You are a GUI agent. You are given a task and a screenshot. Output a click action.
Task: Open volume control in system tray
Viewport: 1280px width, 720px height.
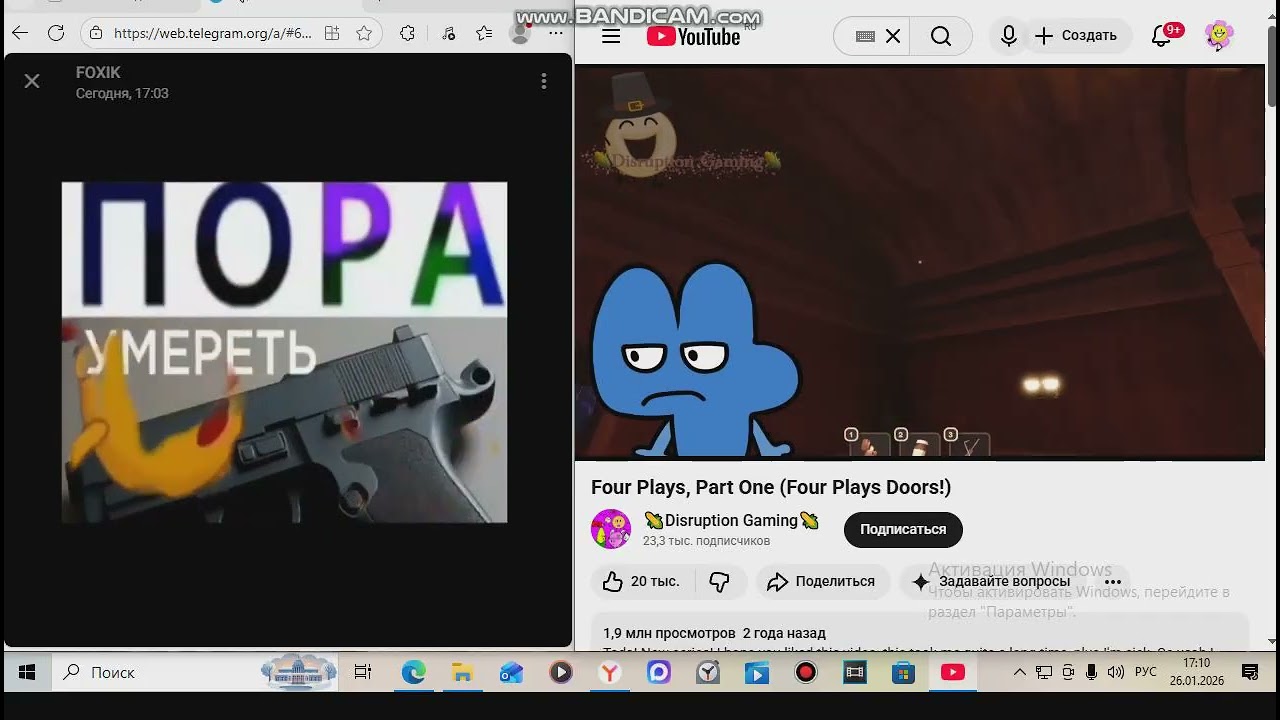point(1116,672)
